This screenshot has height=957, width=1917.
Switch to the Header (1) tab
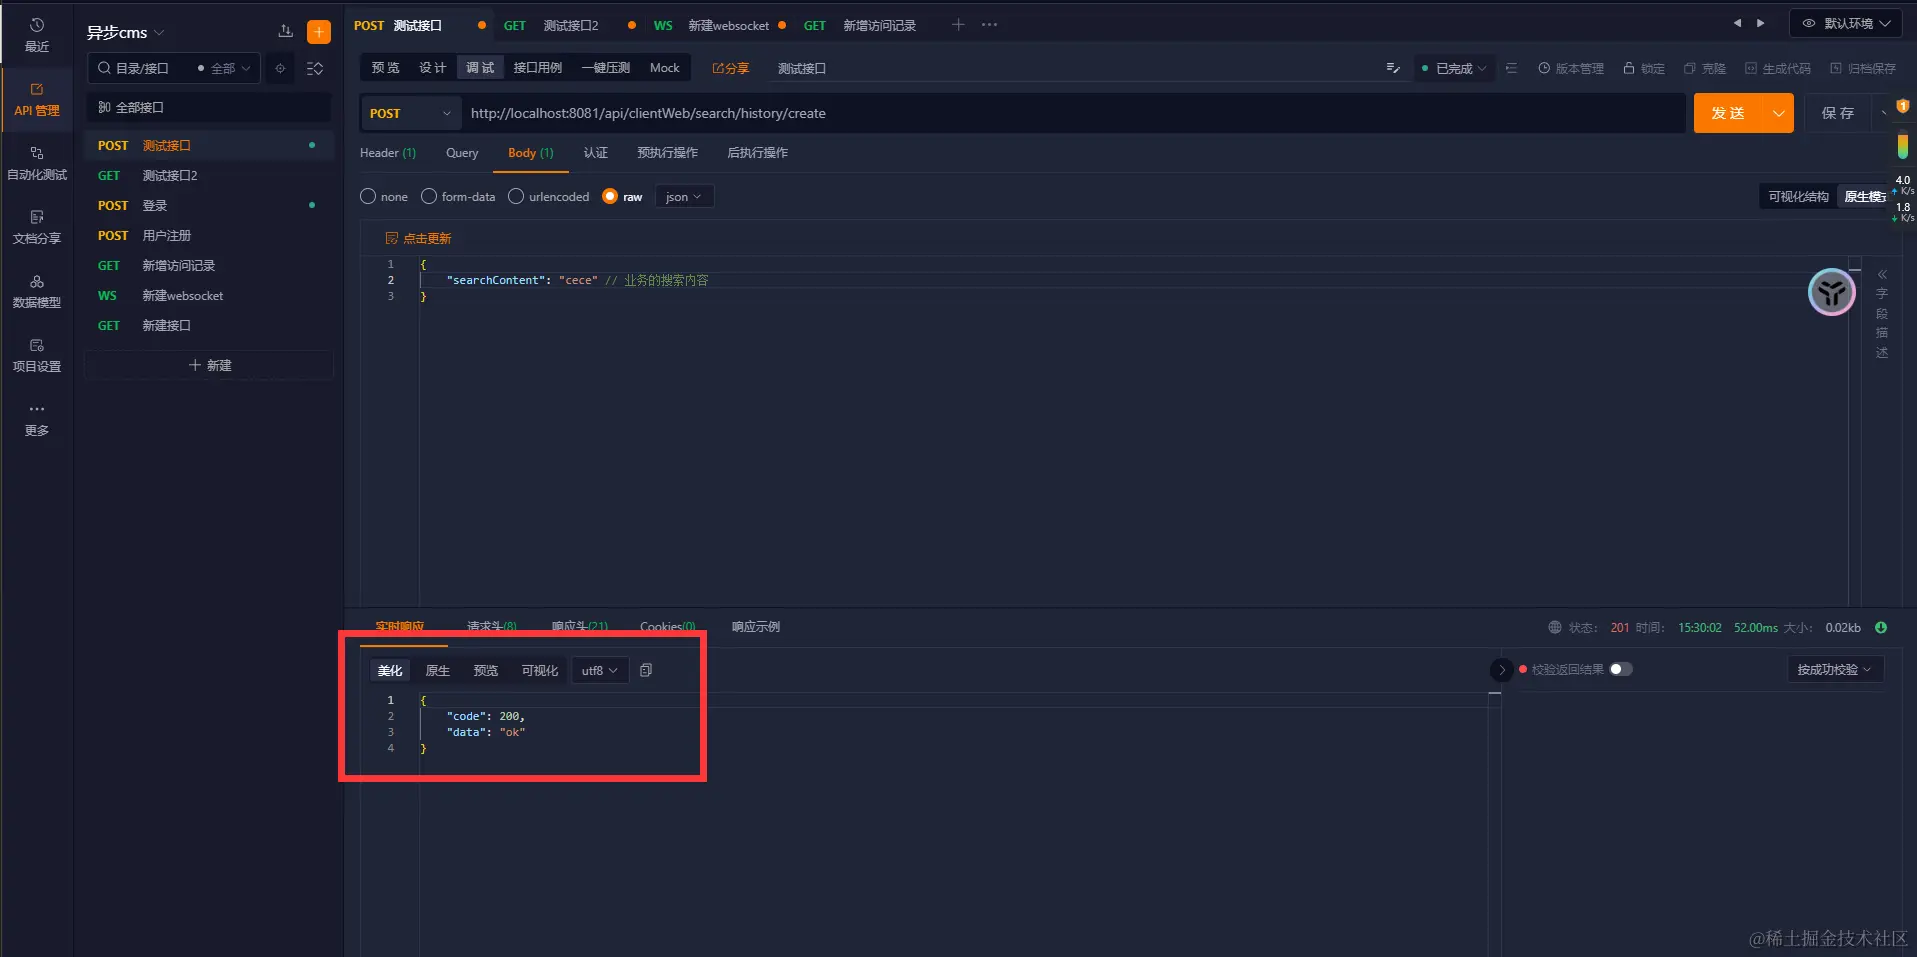point(388,153)
